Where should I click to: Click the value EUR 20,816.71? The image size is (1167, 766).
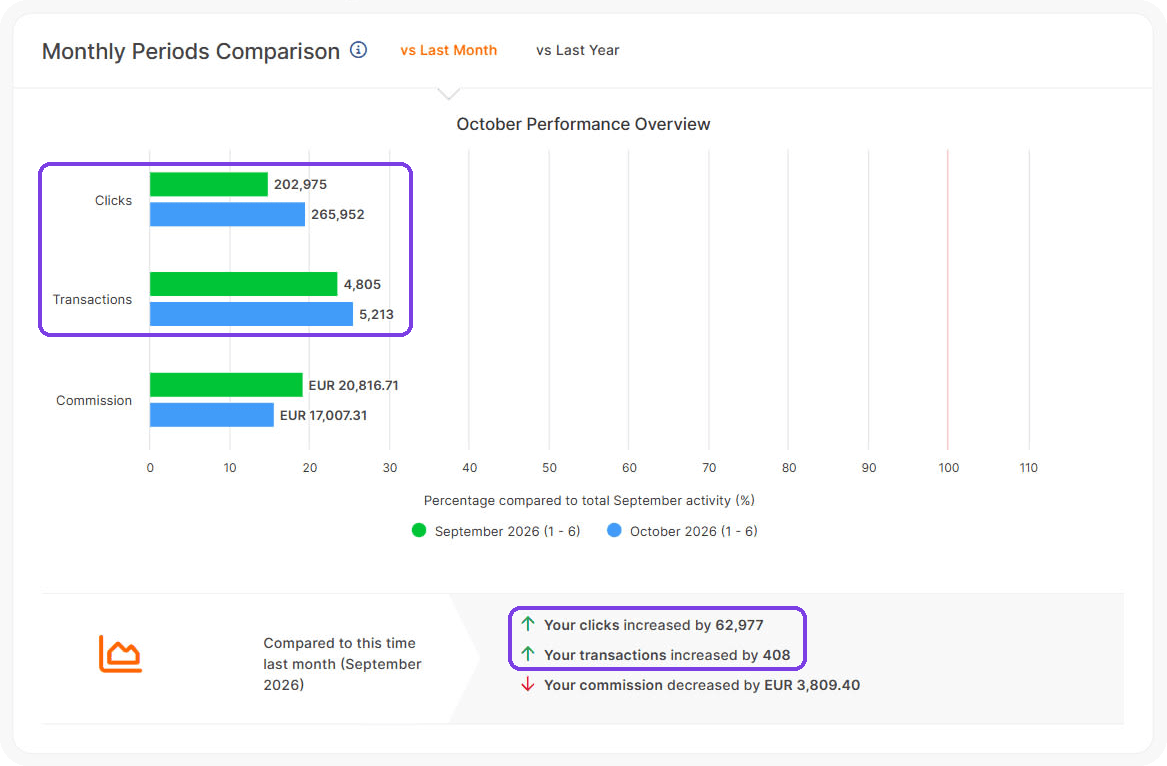click(354, 385)
